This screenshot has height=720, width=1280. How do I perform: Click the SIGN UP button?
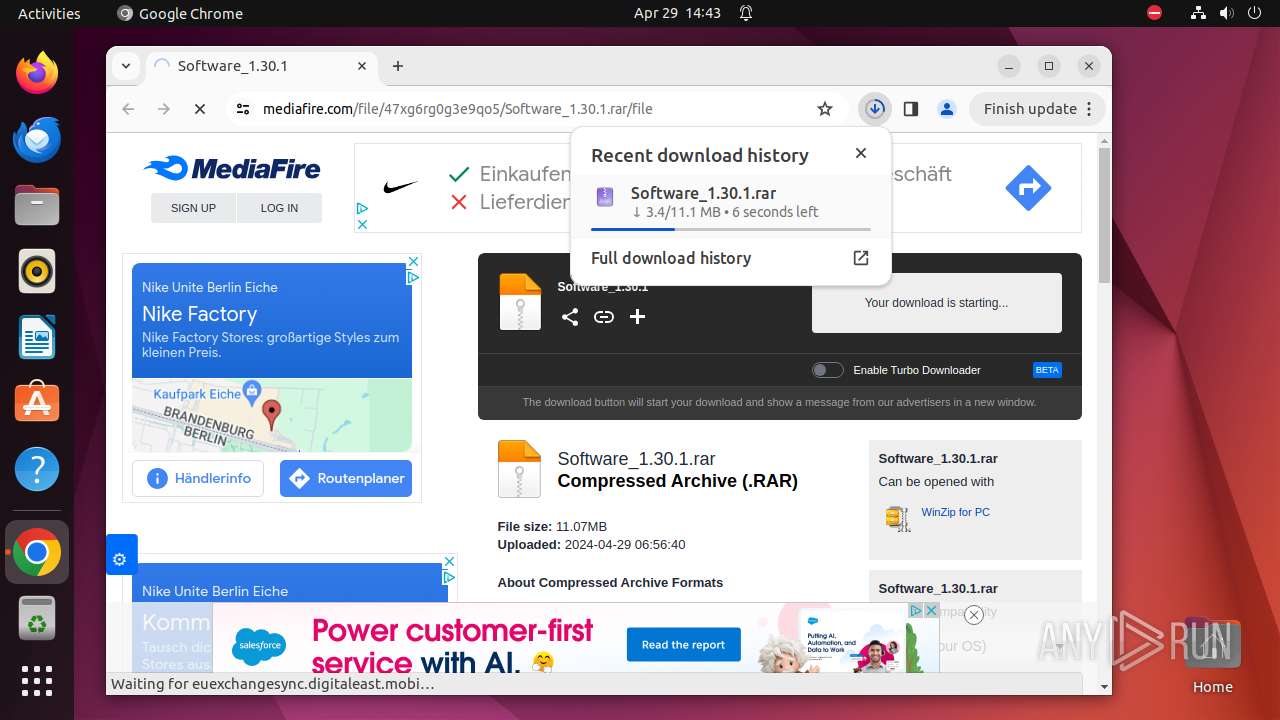coord(193,208)
